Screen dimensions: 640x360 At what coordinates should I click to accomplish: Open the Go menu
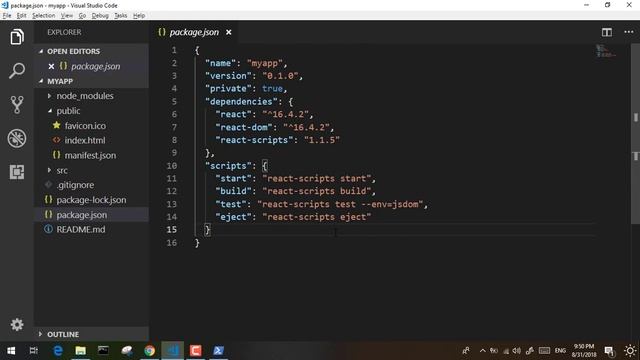82,16
